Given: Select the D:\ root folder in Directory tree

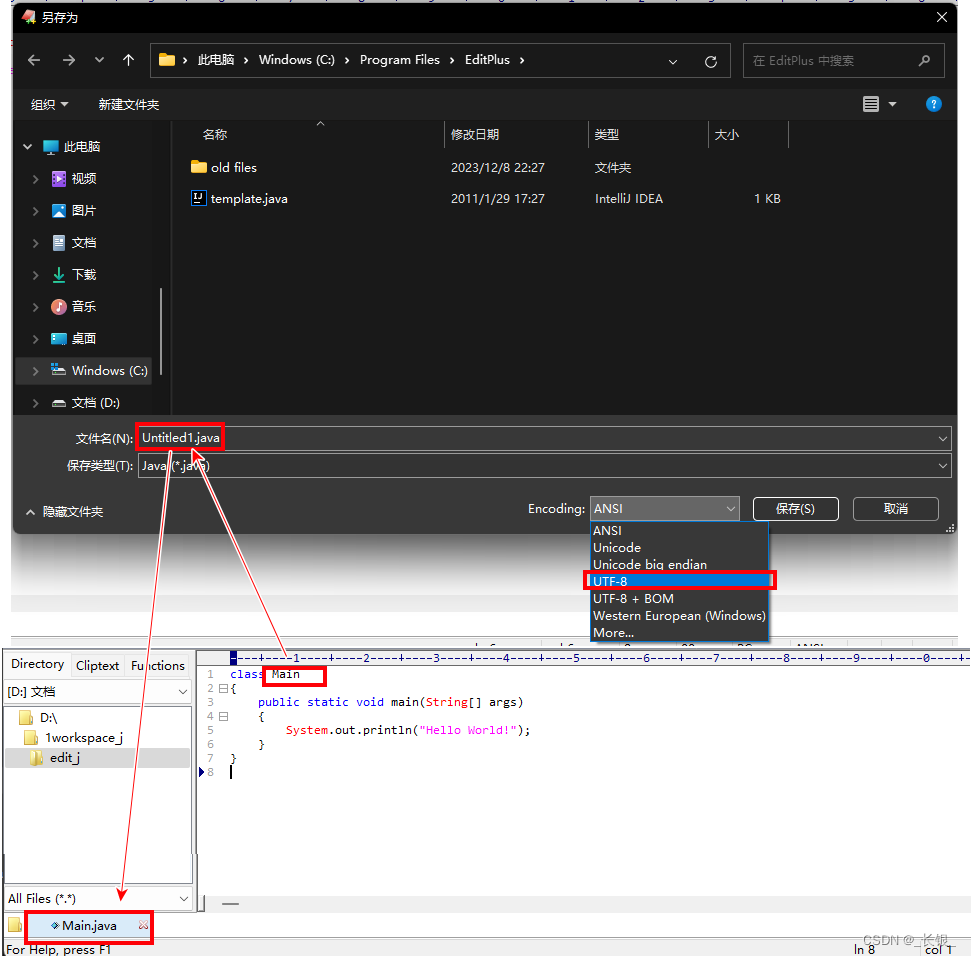Looking at the screenshot, I should (x=46, y=717).
